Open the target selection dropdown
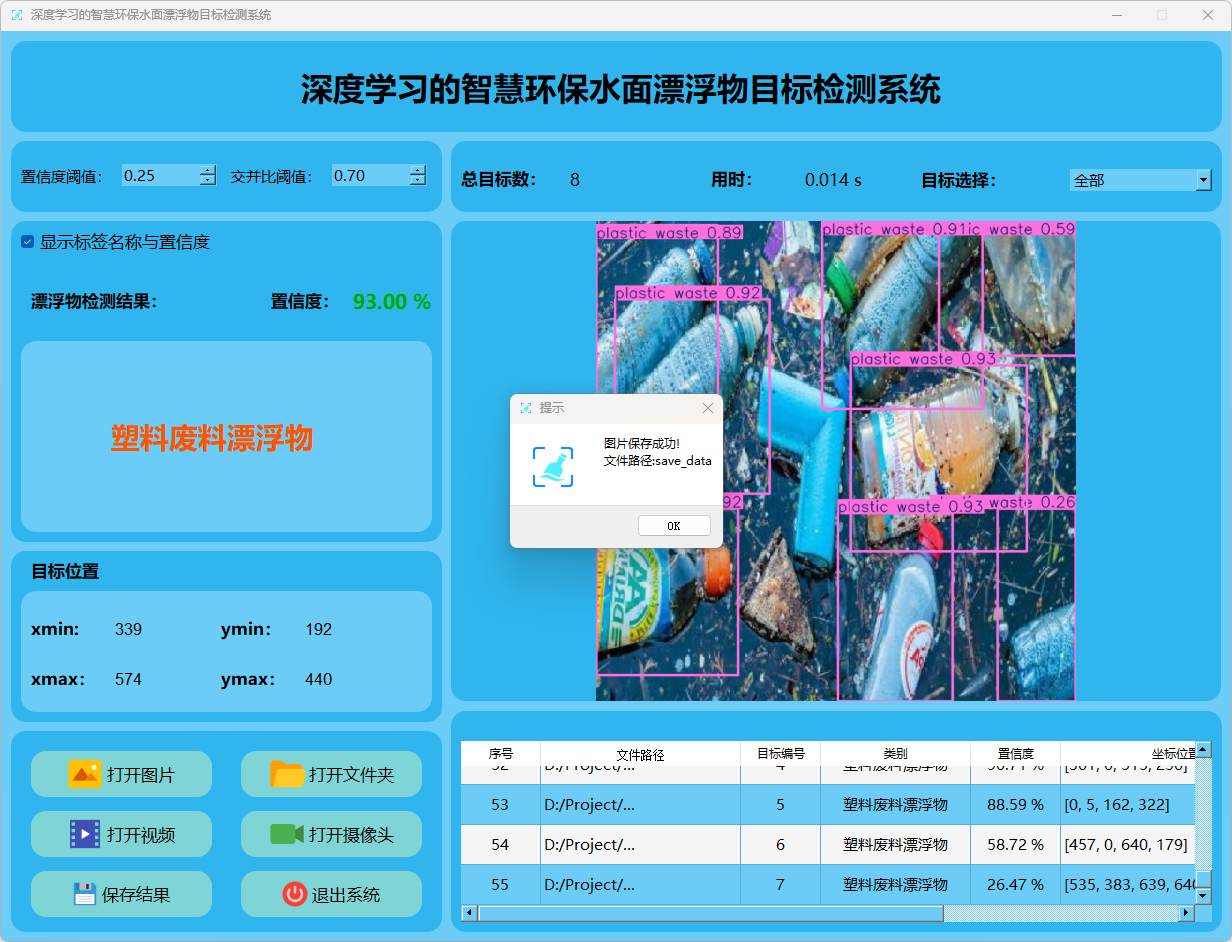 (x=1203, y=181)
